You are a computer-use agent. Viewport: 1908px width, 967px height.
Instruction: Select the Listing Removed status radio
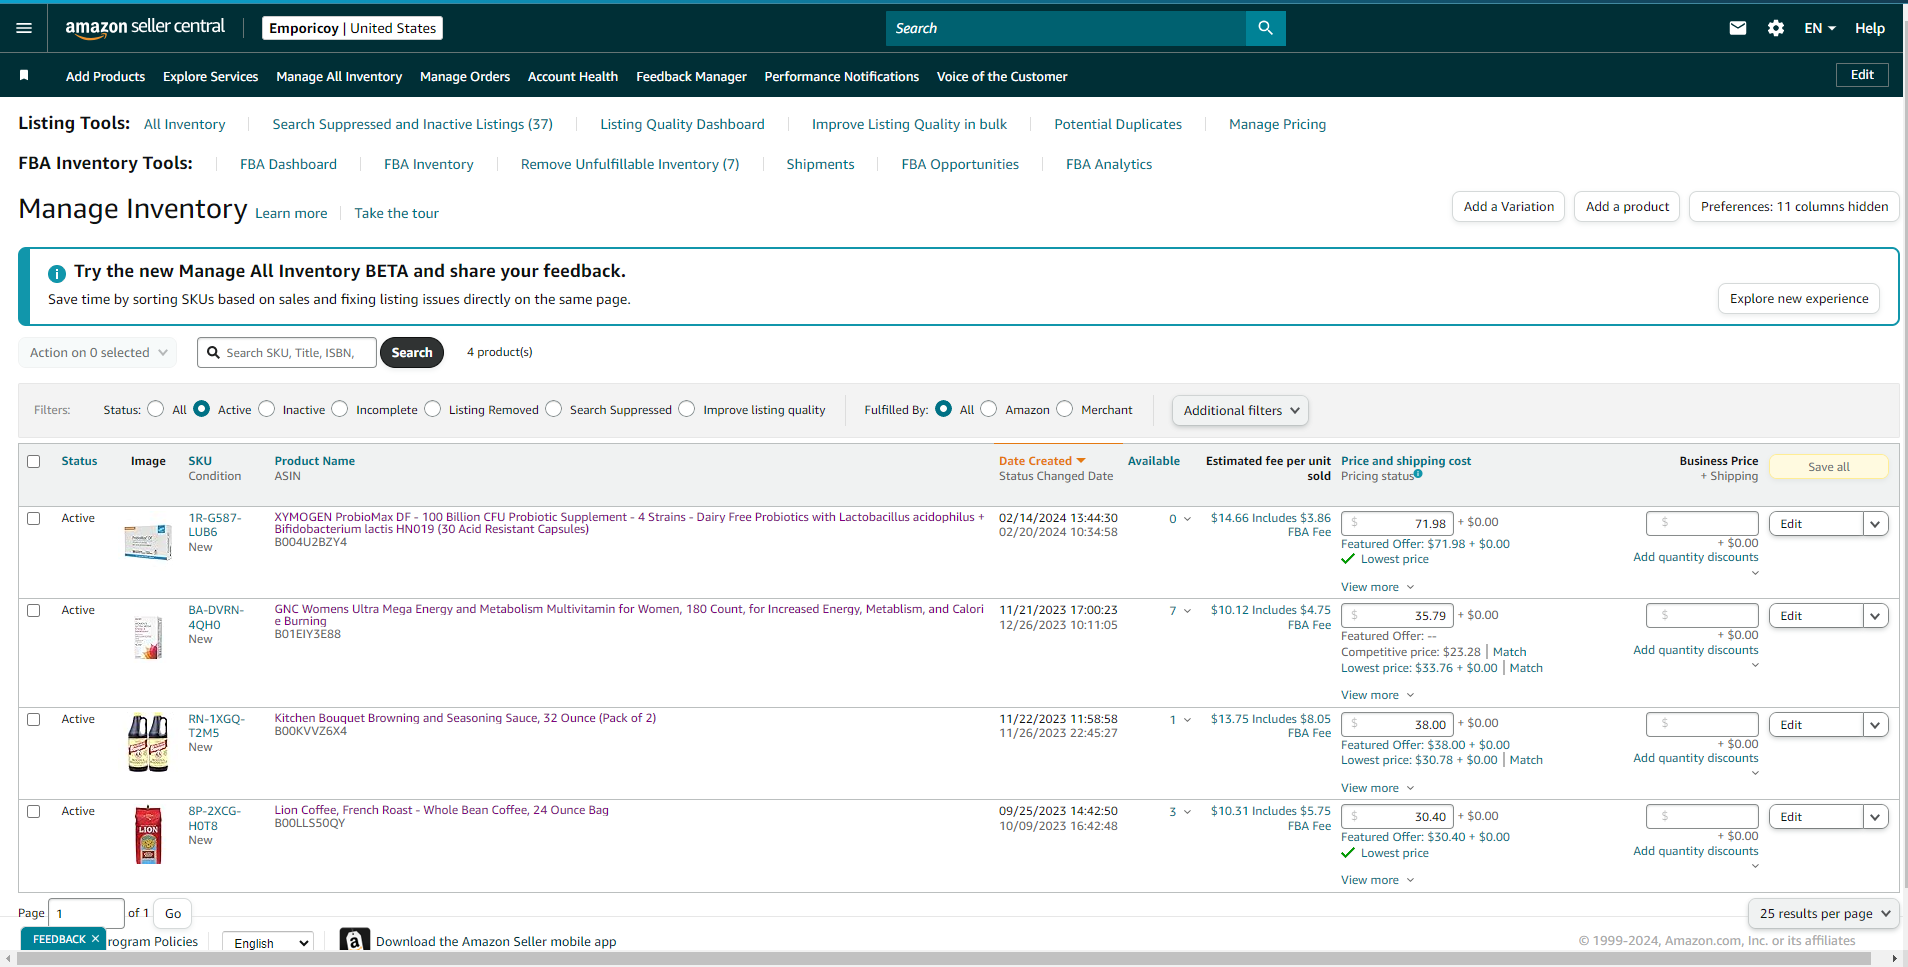pos(433,409)
